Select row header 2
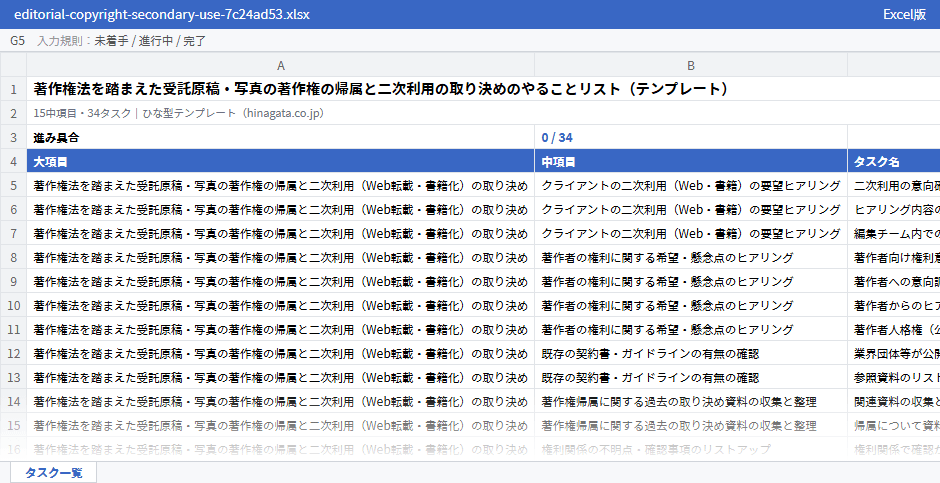The image size is (940, 483). (13, 113)
